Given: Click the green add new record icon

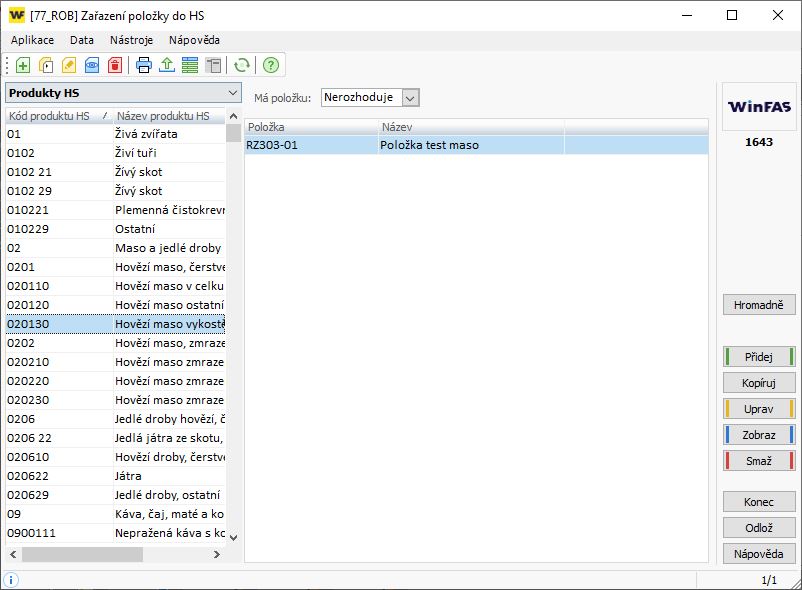Looking at the screenshot, I should [x=23, y=65].
